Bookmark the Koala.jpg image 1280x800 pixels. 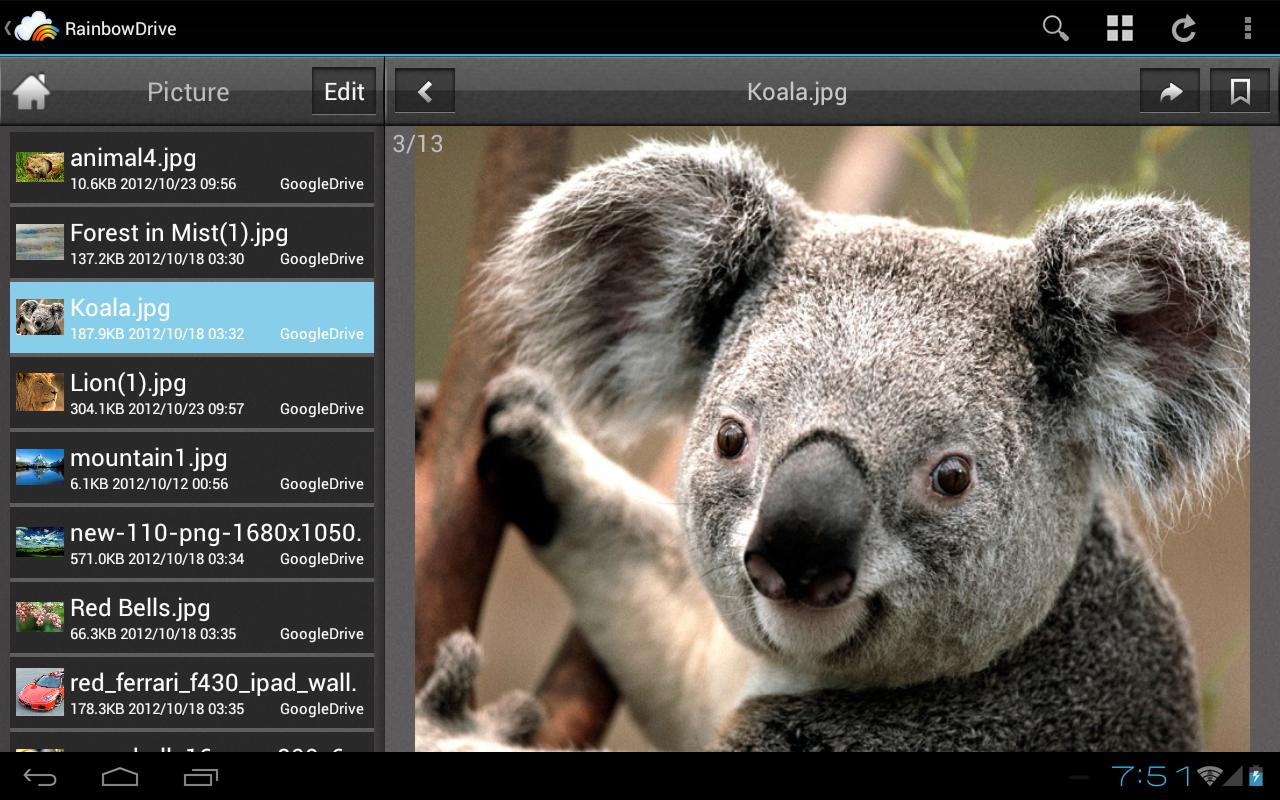pos(1240,92)
